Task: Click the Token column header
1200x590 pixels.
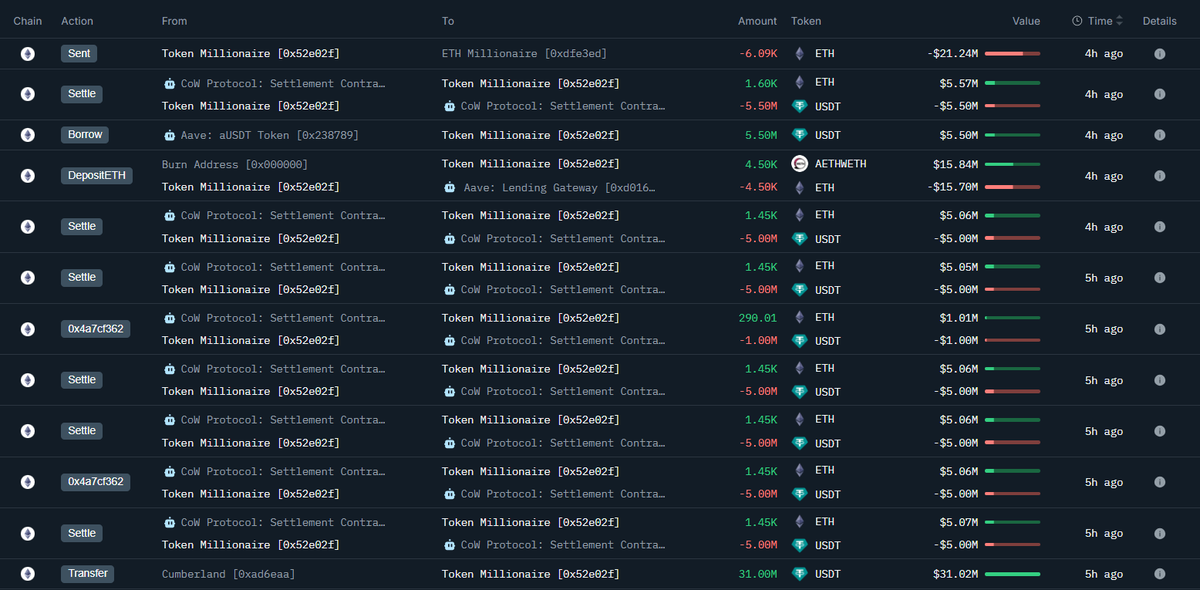Action: 806,21
